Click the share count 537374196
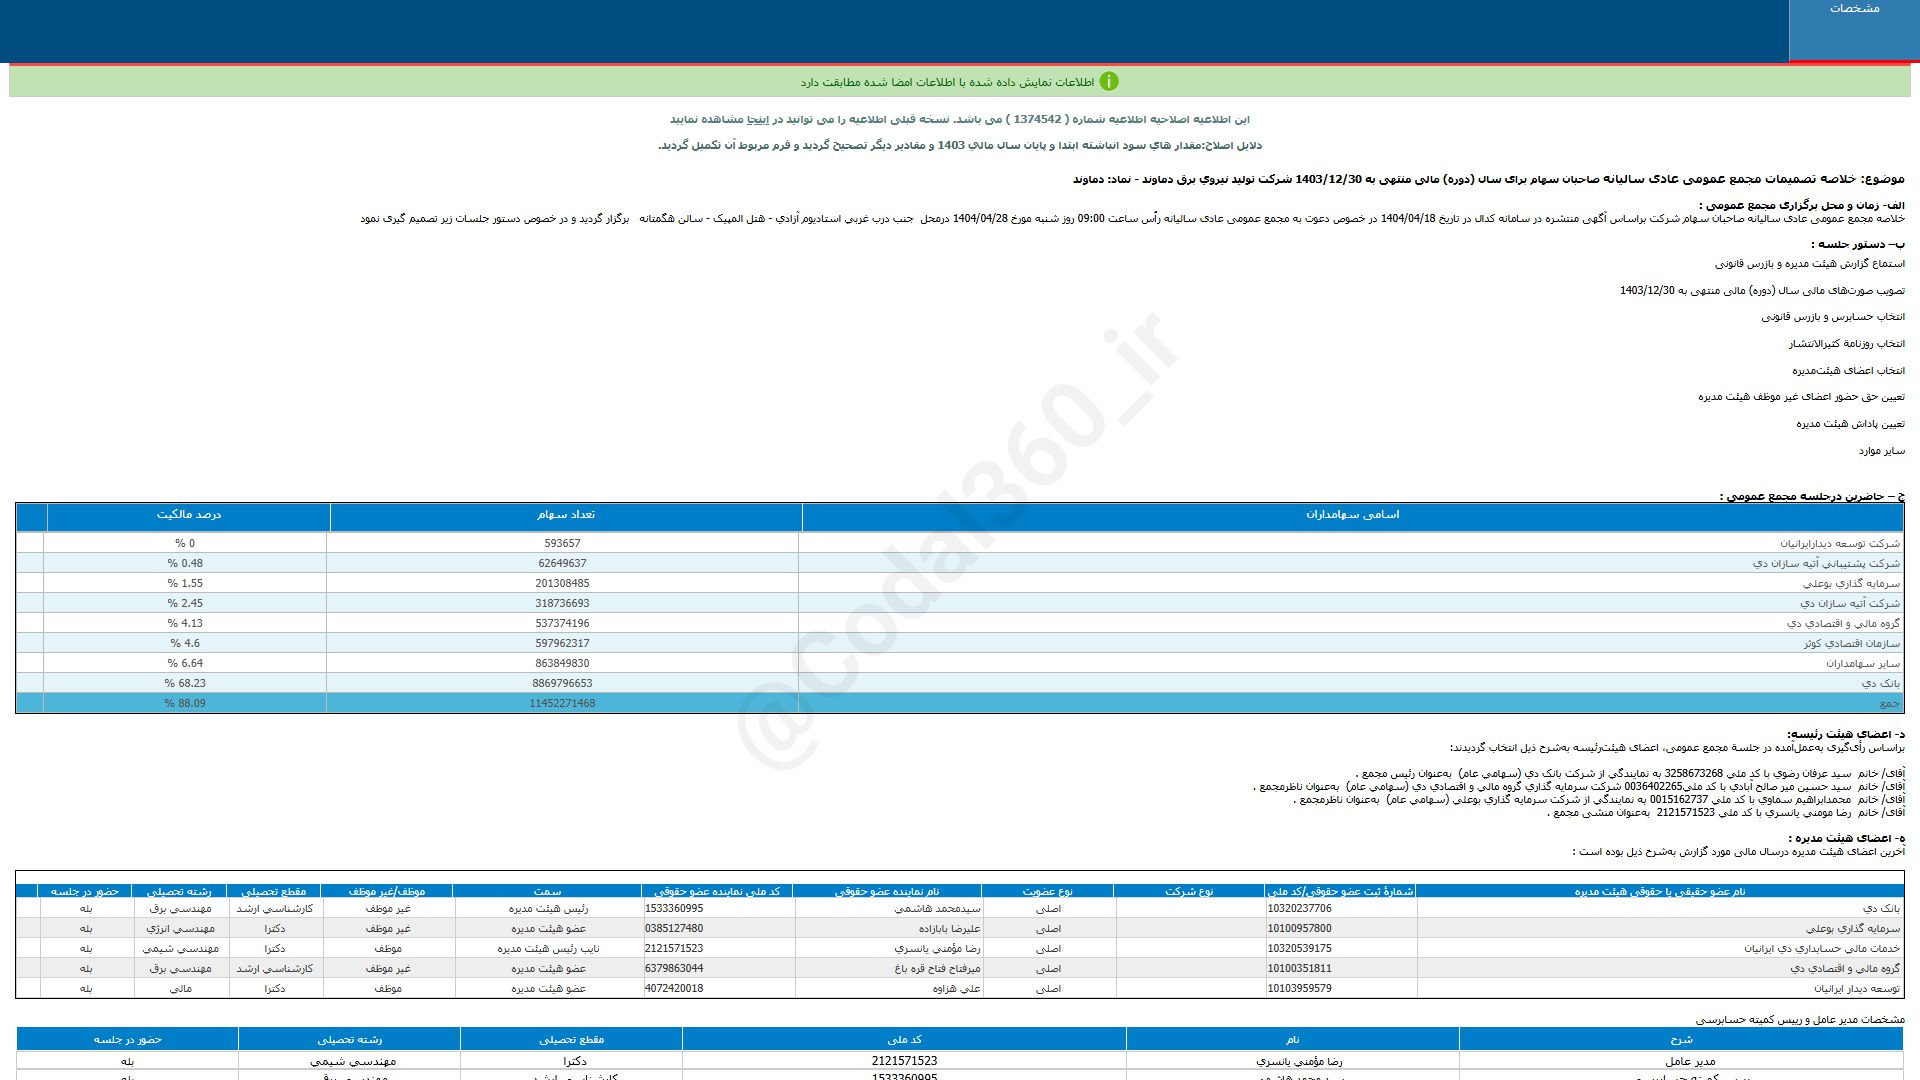Viewport: 1920px width, 1080px height. pos(562,623)
